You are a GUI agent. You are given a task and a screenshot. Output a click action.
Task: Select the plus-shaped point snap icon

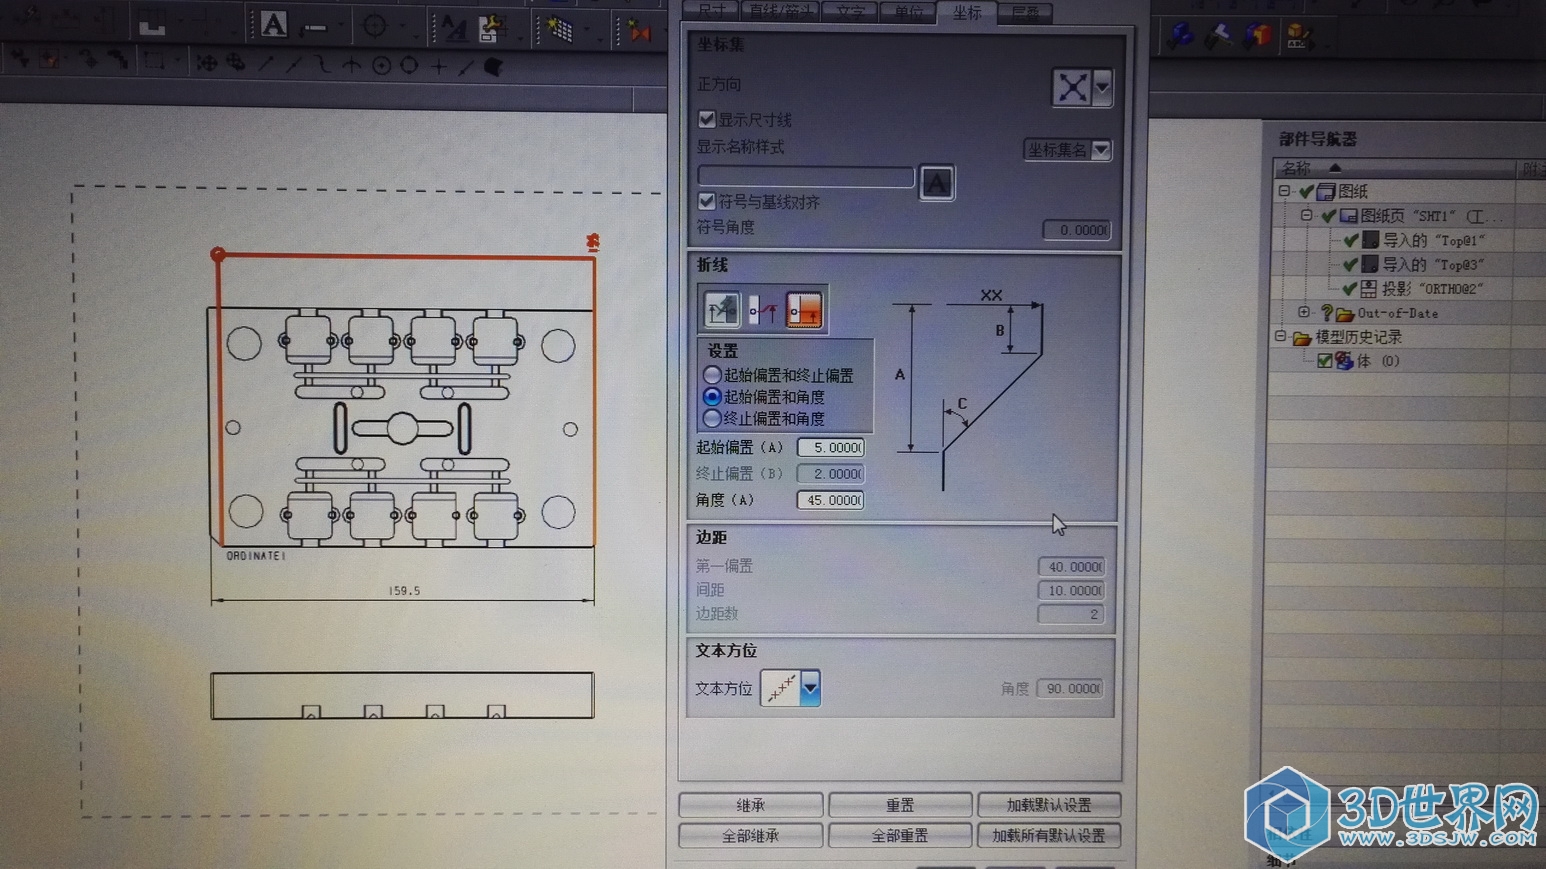[438, 67]
